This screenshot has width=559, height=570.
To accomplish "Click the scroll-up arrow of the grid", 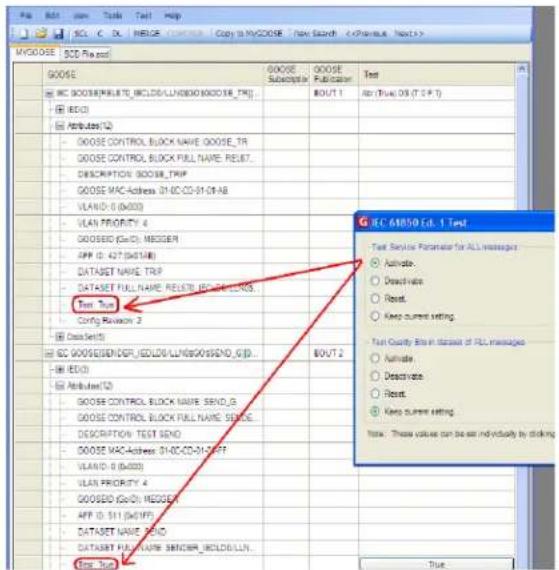I will (522, 68).
